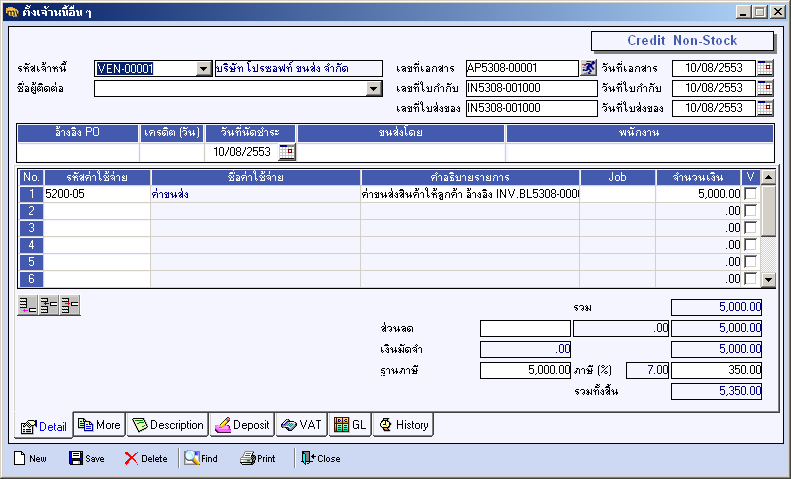The width and height of the screenshot is (791, 479).
Task: Switch to the More tab
Action: coord(99,425)
